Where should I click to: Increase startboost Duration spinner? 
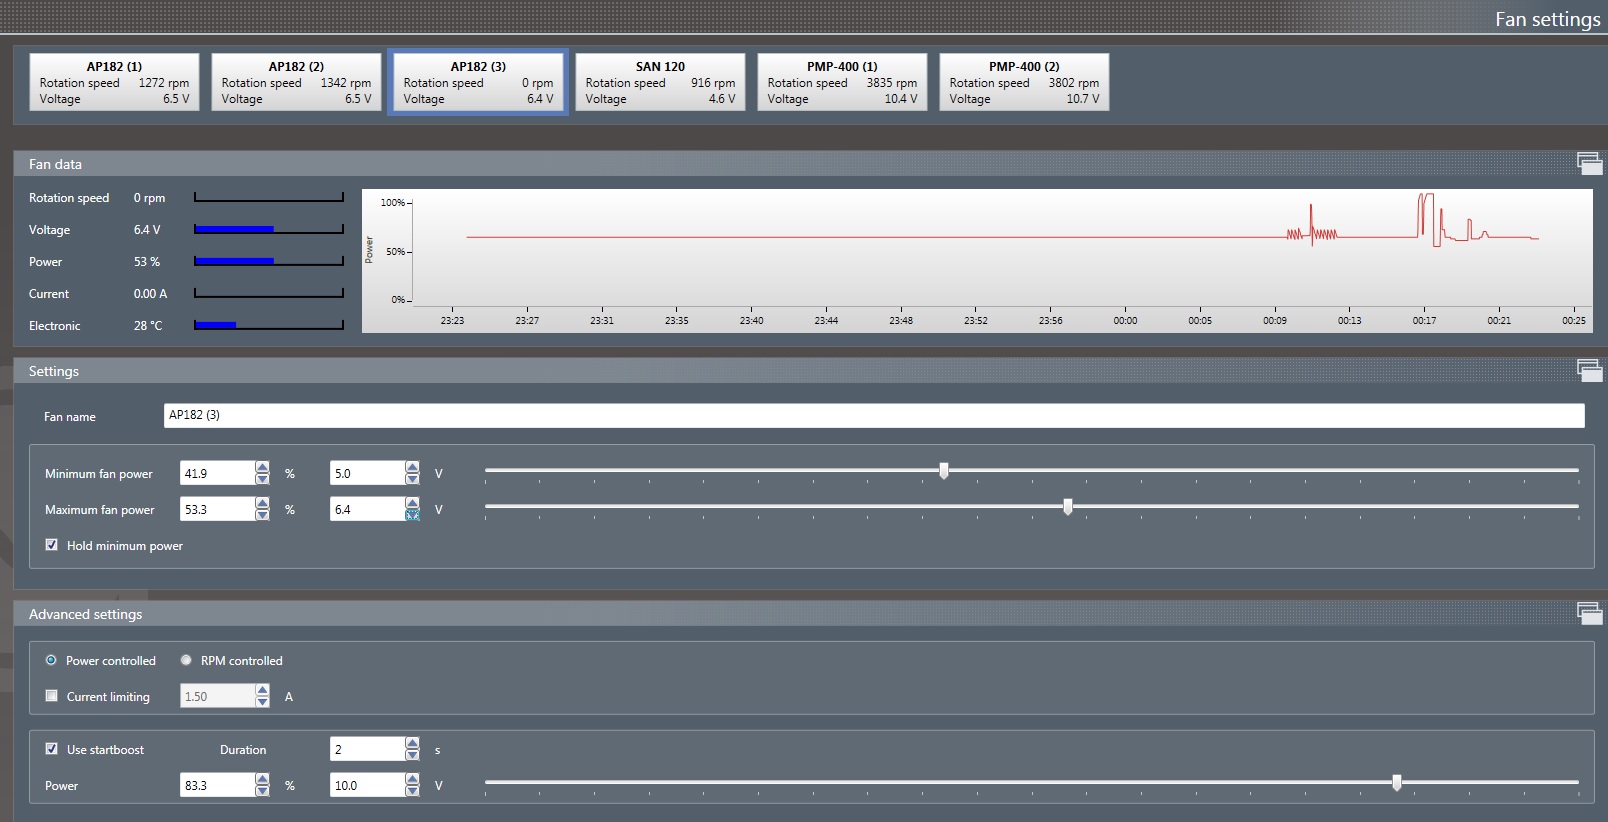point(412,743)
